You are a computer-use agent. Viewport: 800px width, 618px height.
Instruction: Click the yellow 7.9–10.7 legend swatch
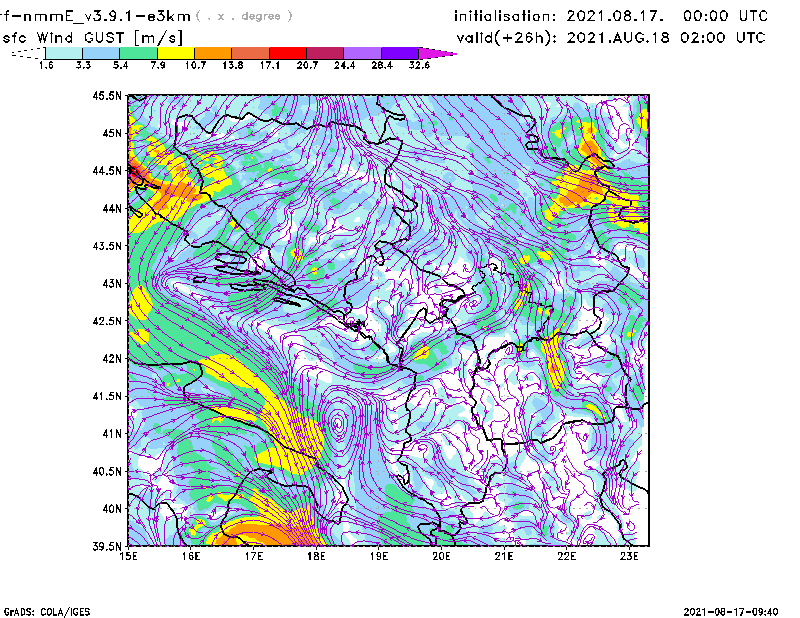[x=176, y=53]
